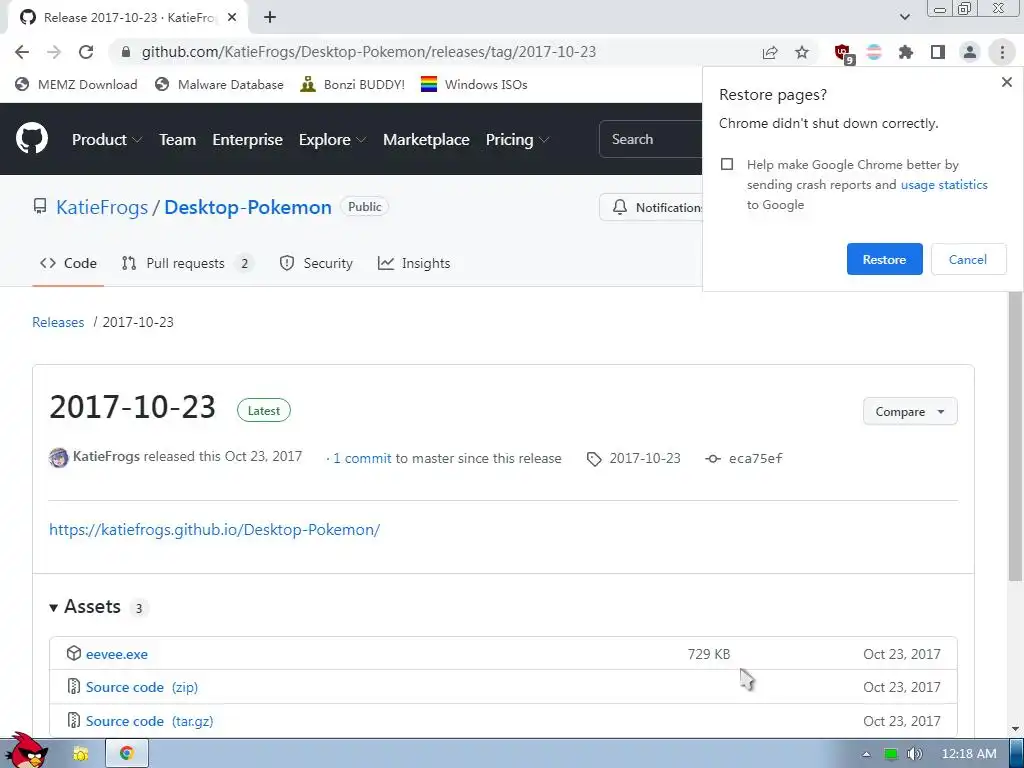Show hidden tray icons arrow
Image resolution: width=1024 pixels, height=768 pixels.
pos(866,754)
